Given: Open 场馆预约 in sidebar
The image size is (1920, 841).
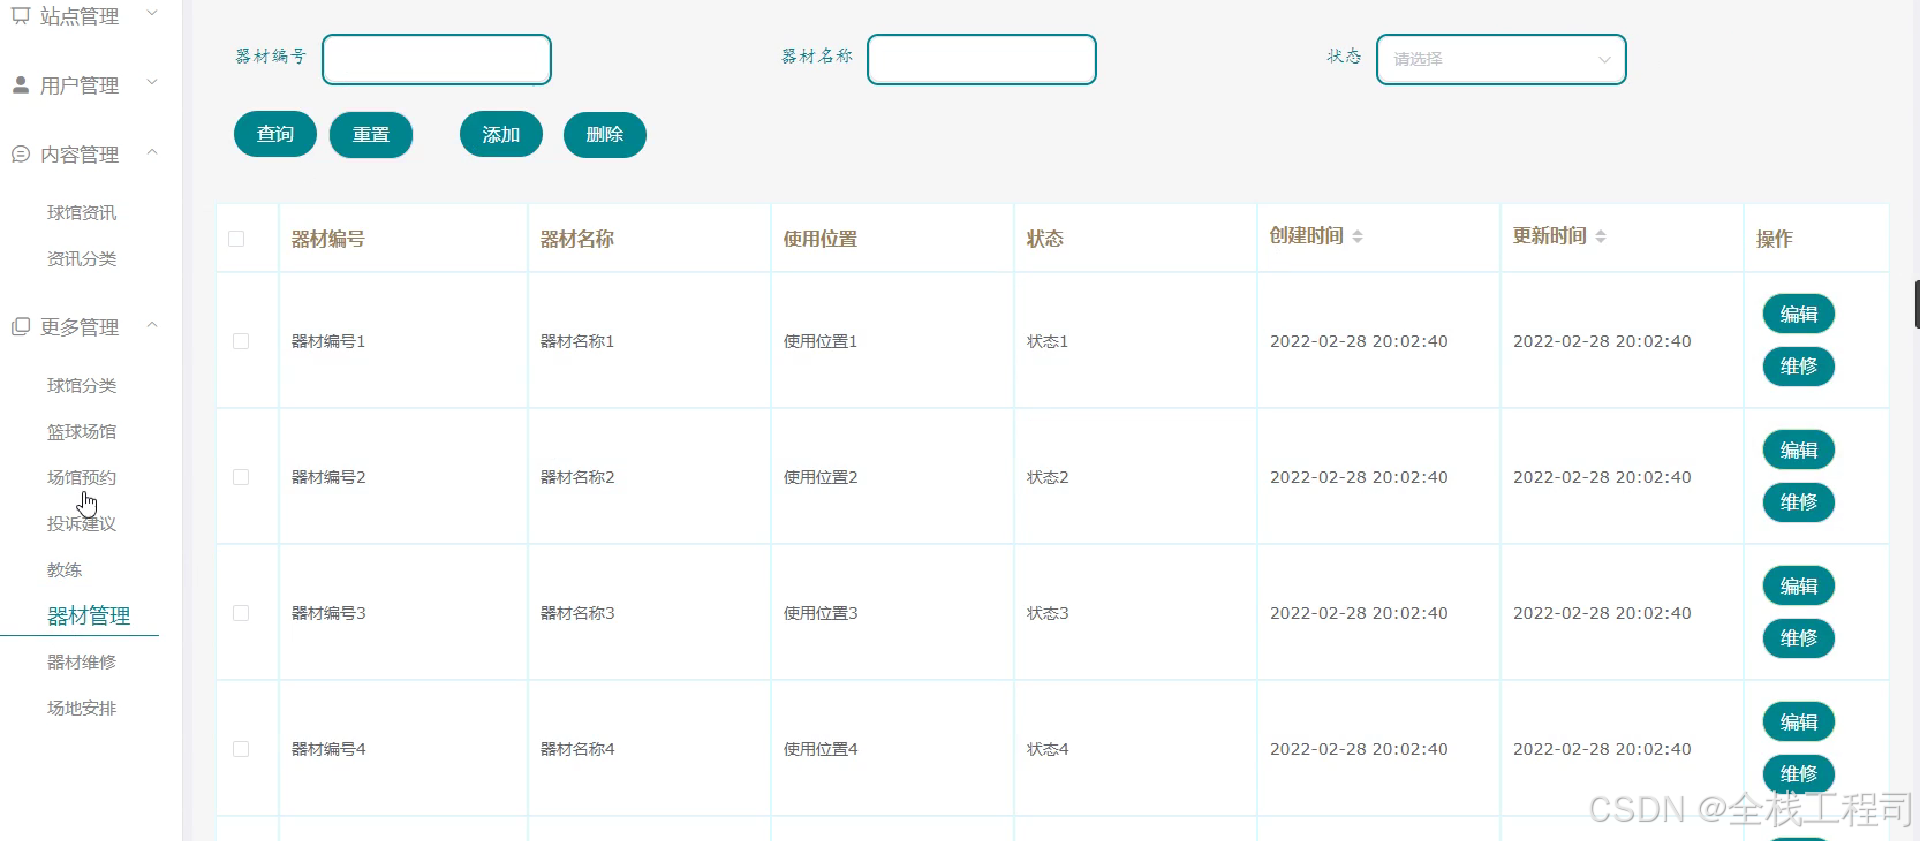Looking at the screenshot, I should click(x=81, y=477).
